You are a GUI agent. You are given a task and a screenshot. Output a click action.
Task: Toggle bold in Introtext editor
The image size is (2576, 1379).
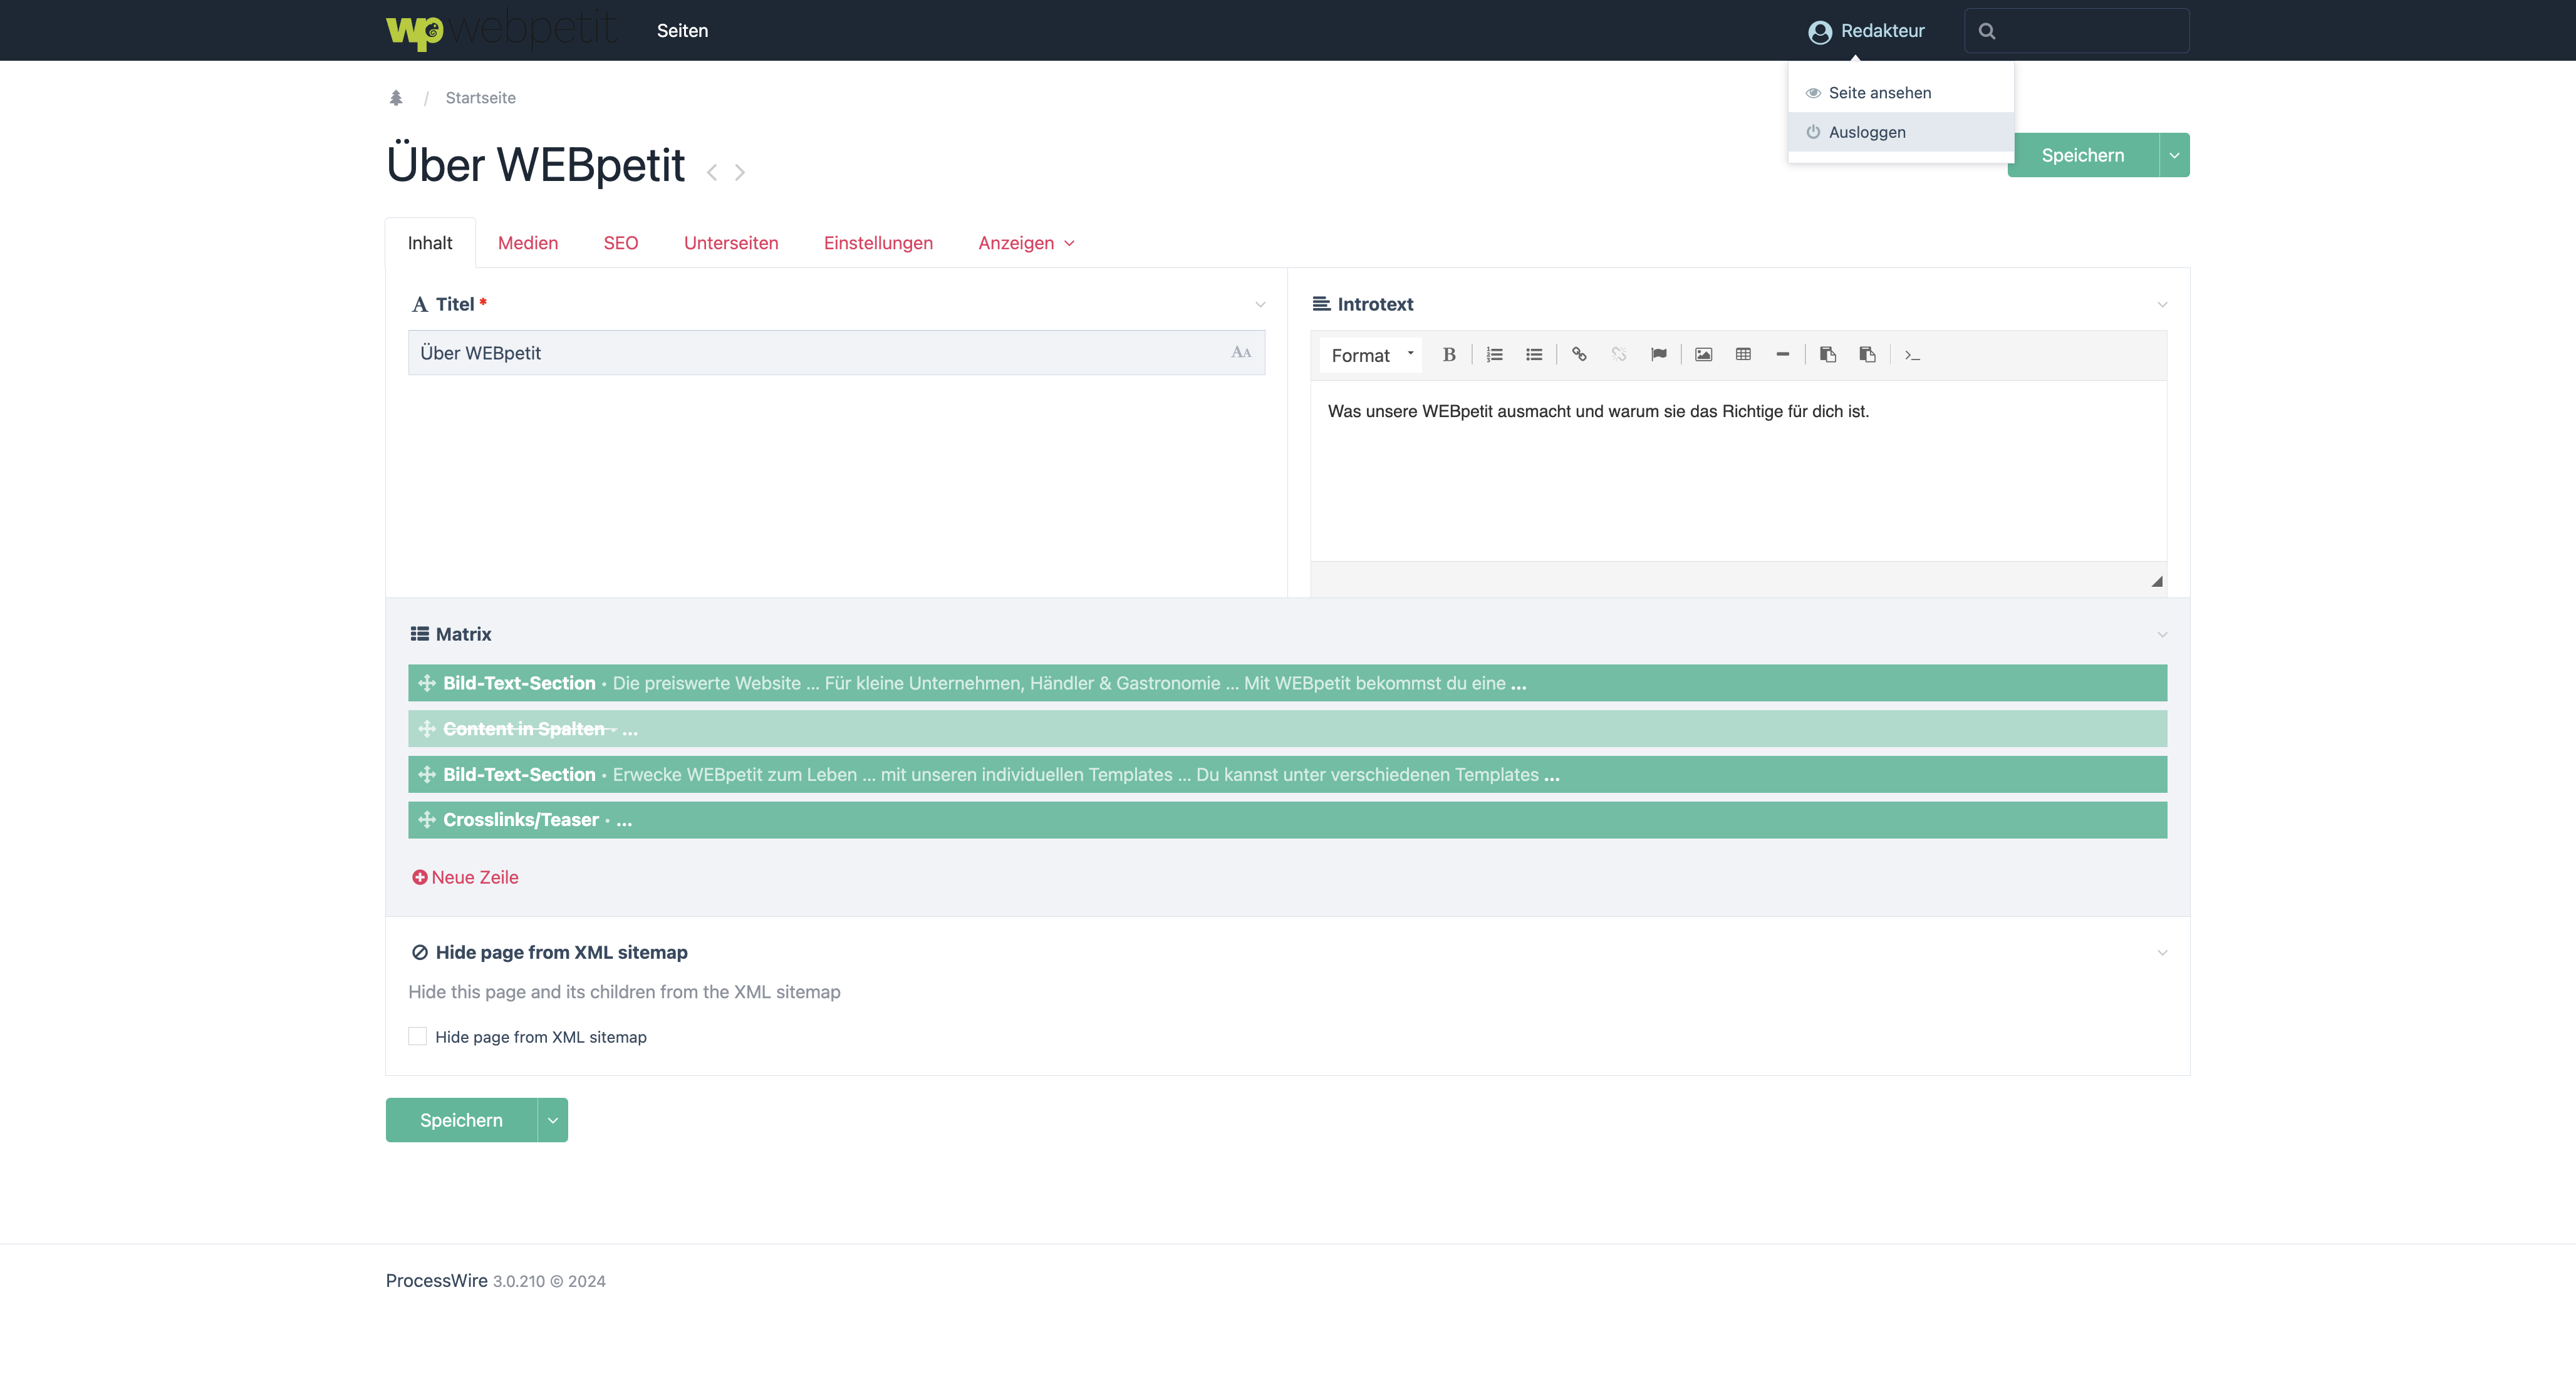[1449, 355]
